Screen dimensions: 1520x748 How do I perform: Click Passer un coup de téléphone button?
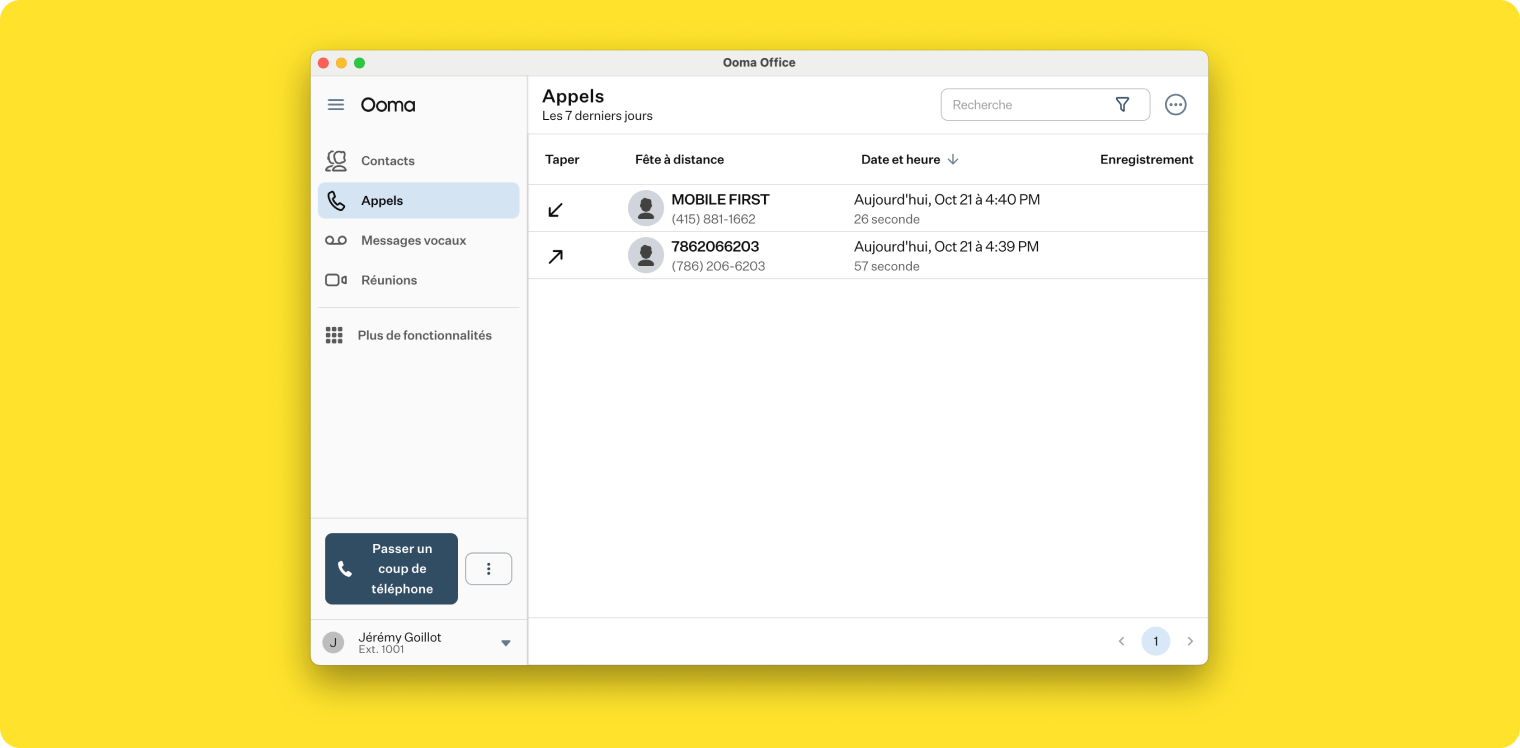(391, 569)
